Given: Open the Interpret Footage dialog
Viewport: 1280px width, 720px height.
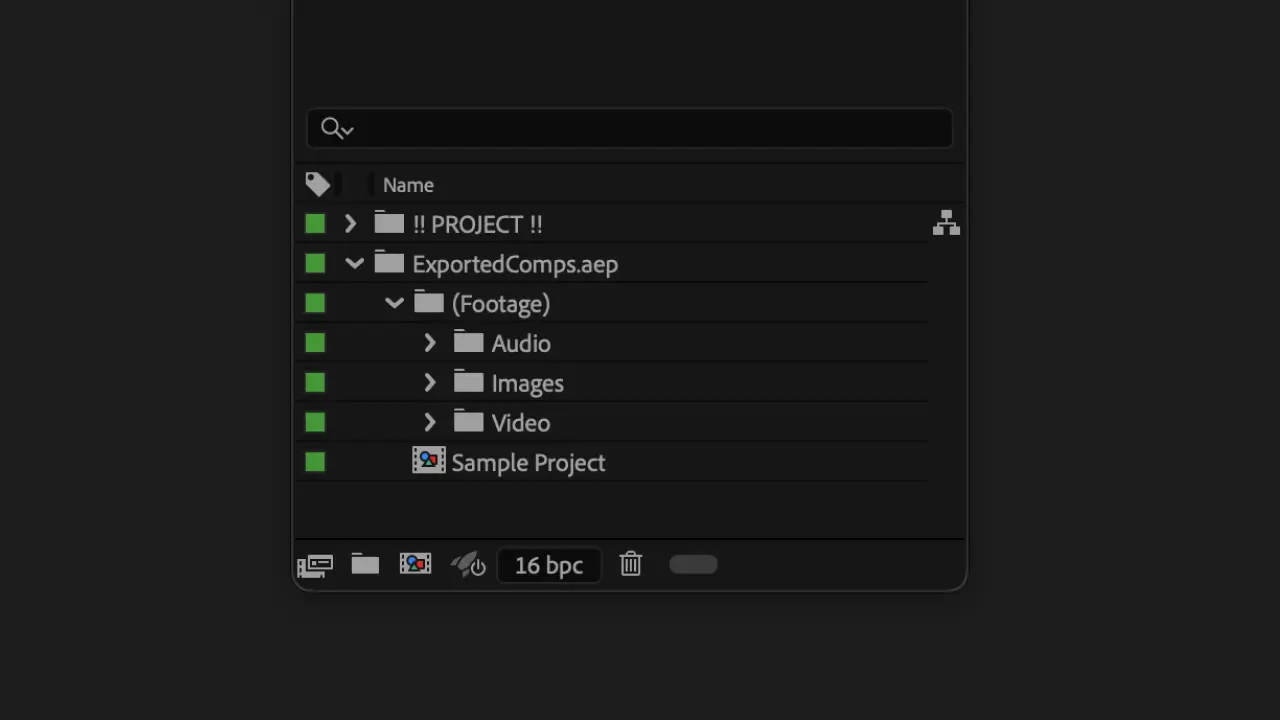Looking at the screenshot, I should pyautogui.click(x=315, y=565).
